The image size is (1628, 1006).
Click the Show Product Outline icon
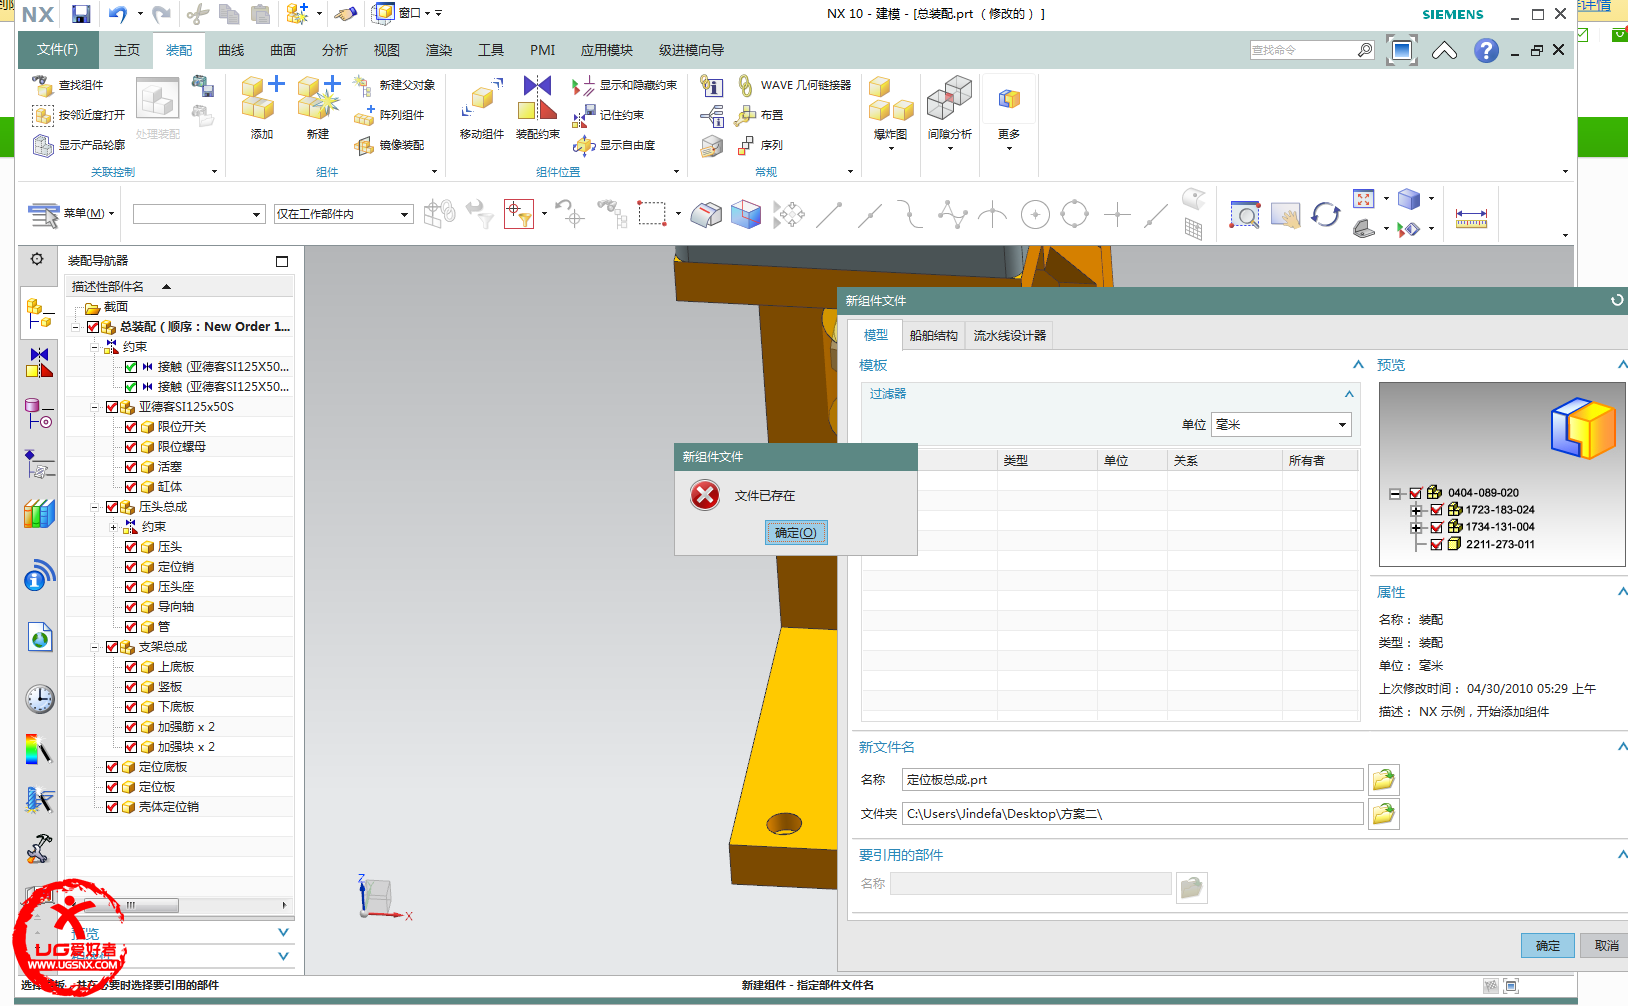click(42, 145)
